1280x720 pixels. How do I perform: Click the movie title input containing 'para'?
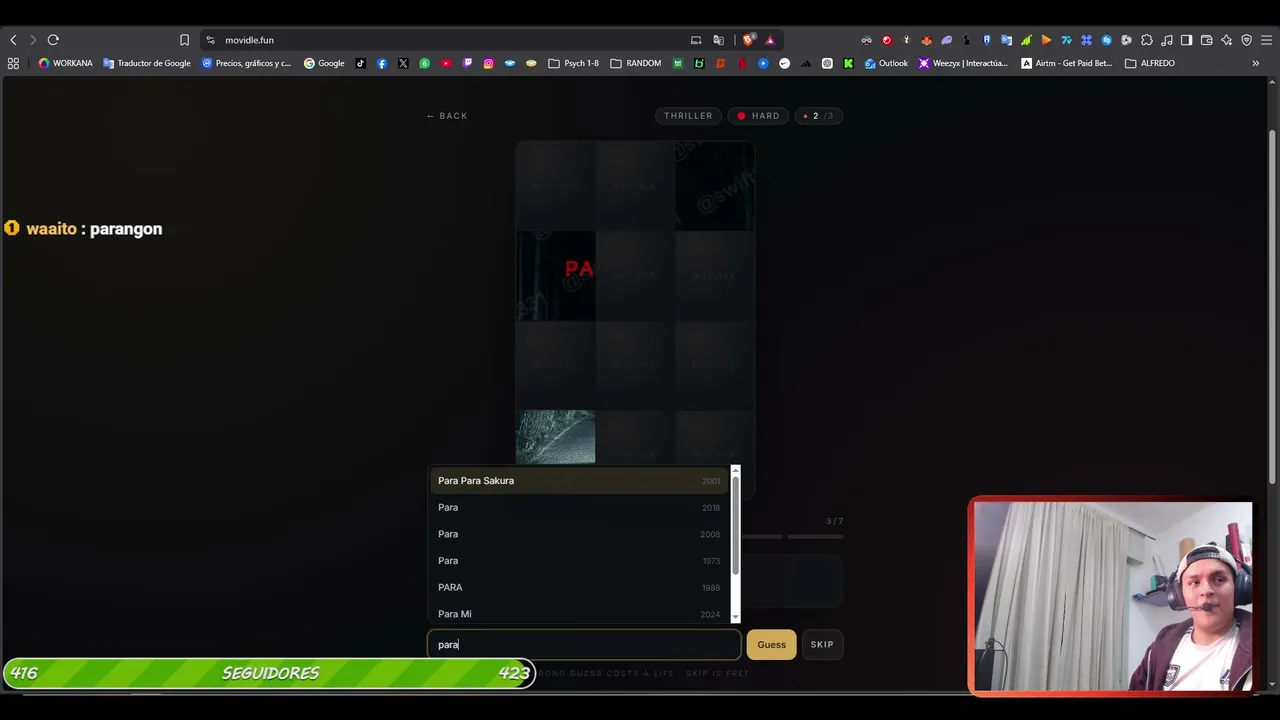584,645
